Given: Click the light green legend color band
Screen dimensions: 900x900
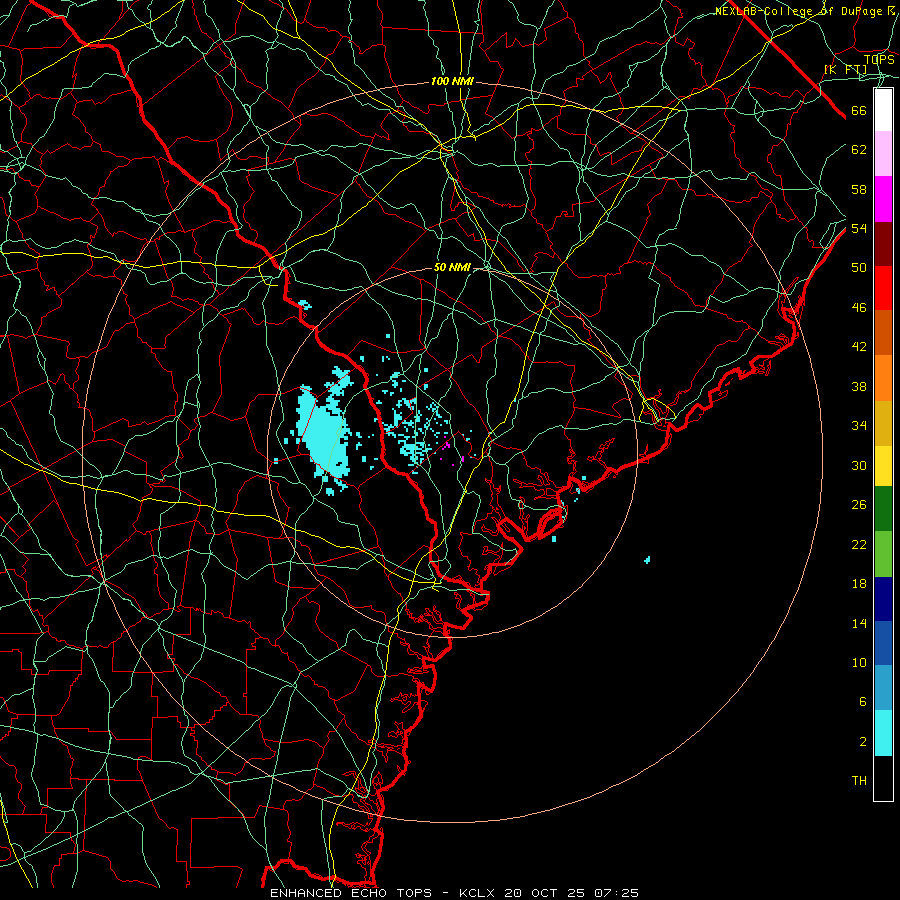Looking at the screenshot, I should (x=883, y=554).
